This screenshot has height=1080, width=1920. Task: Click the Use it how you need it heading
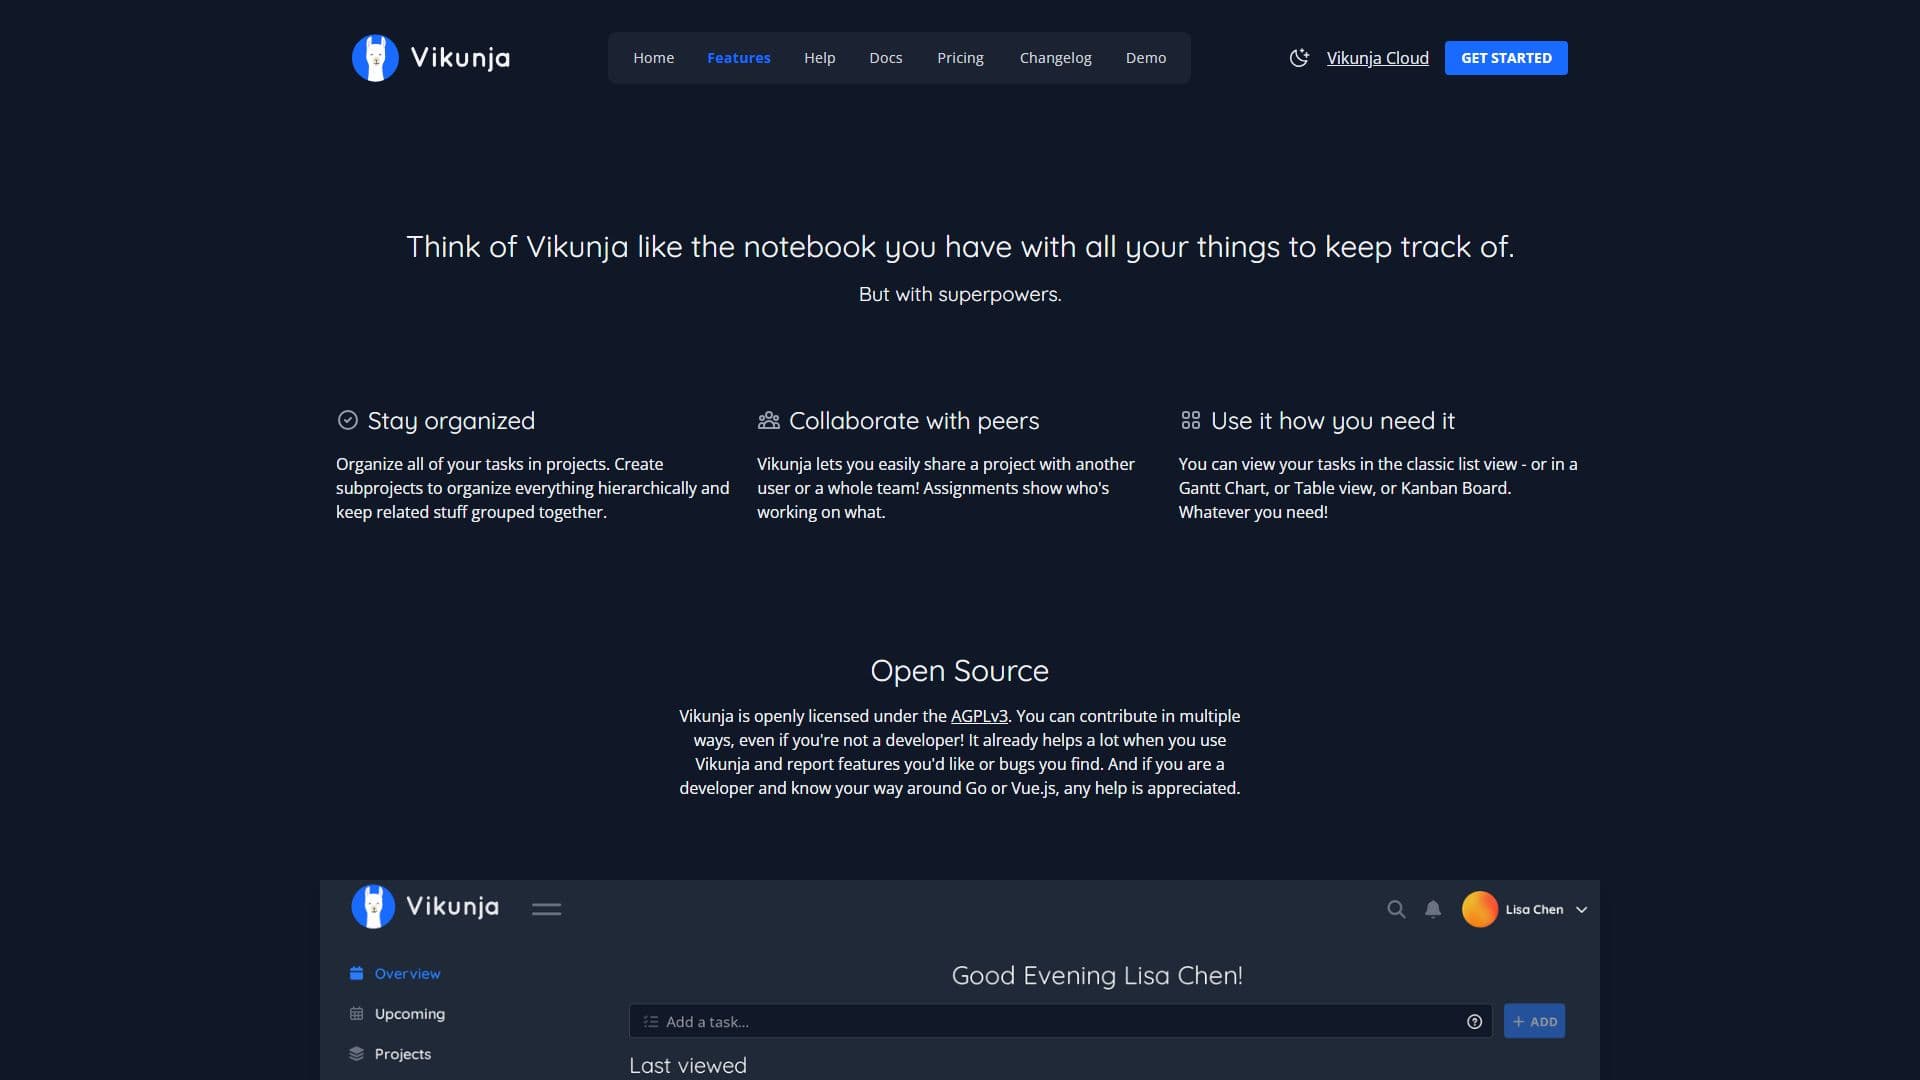tap(1333, 421)
